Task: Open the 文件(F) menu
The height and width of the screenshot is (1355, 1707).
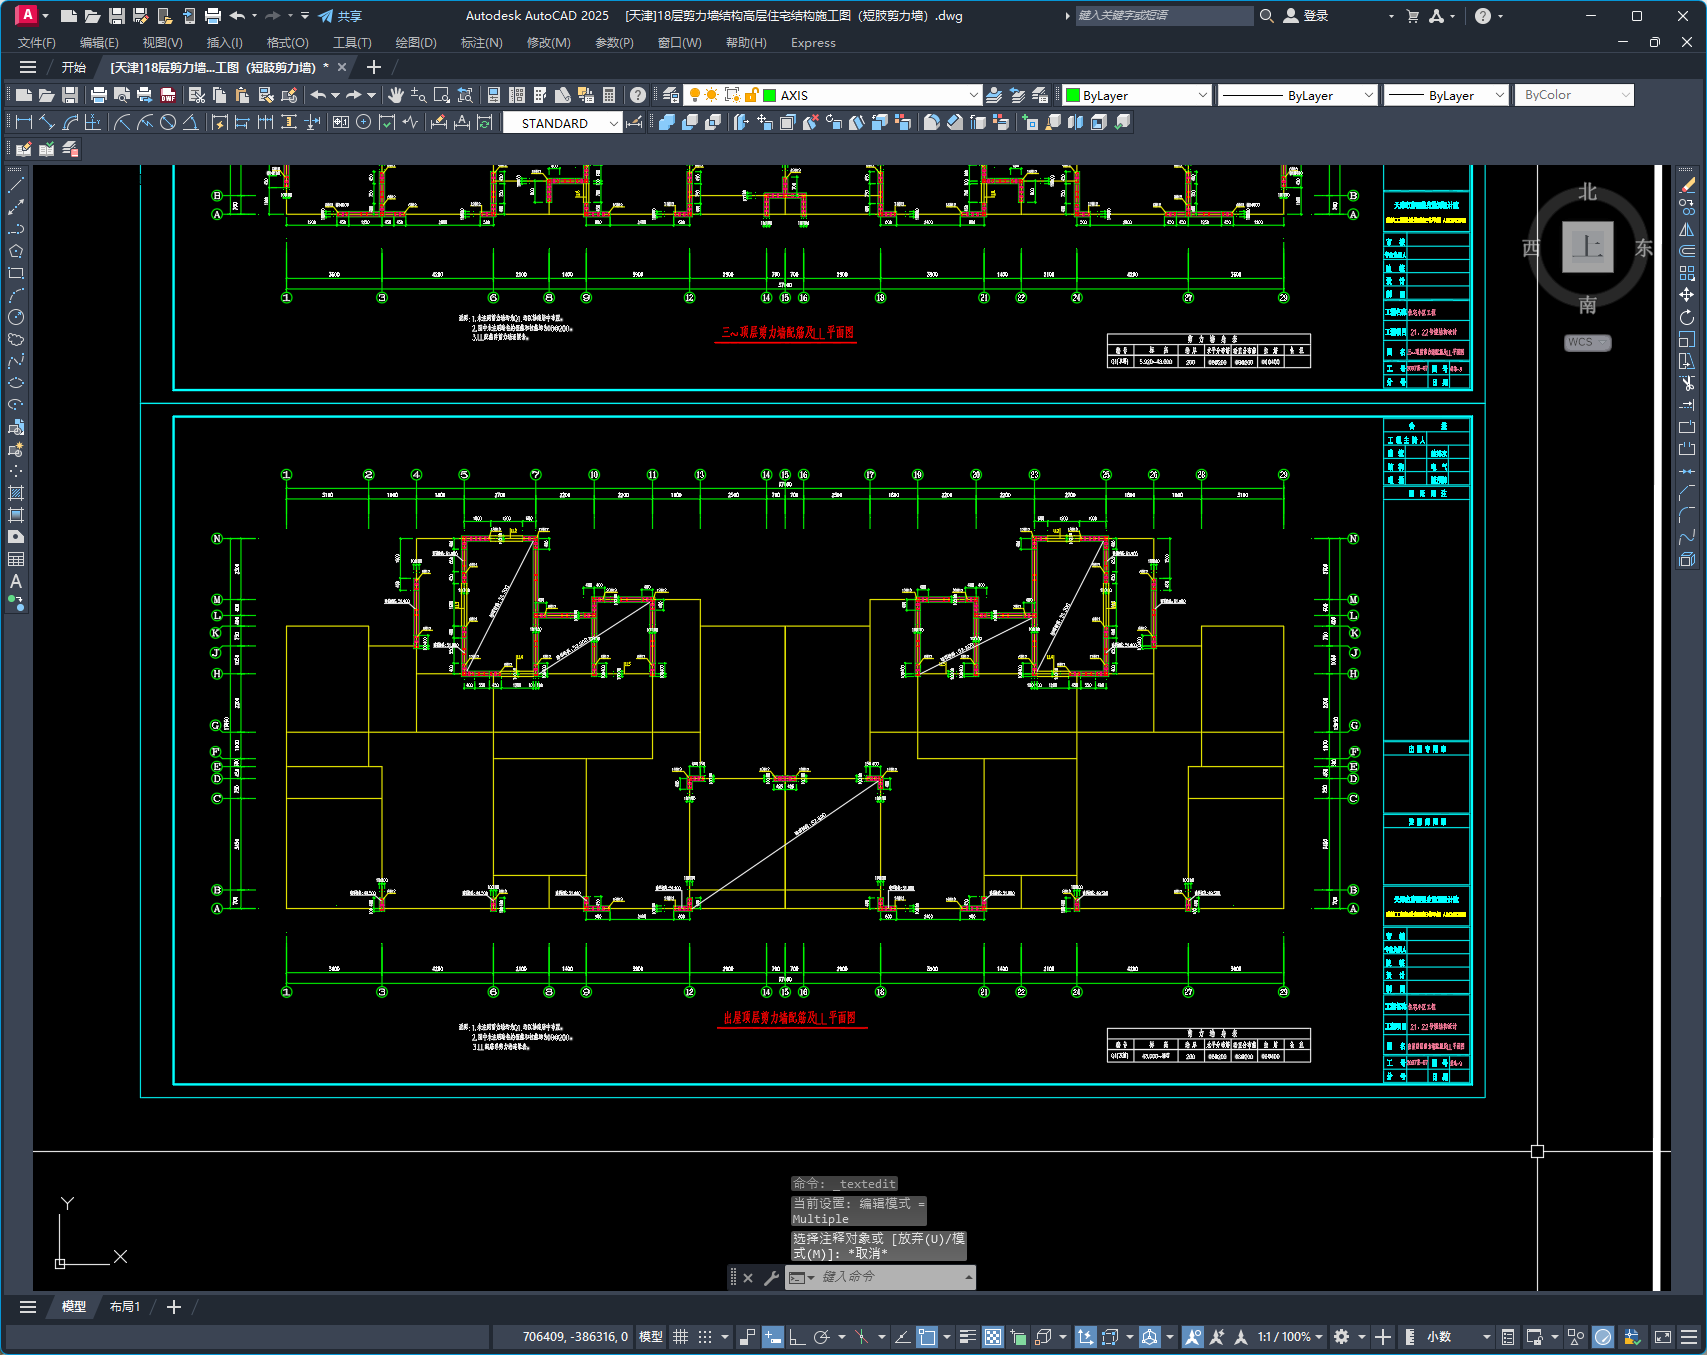Action: (x=37, y=43)
